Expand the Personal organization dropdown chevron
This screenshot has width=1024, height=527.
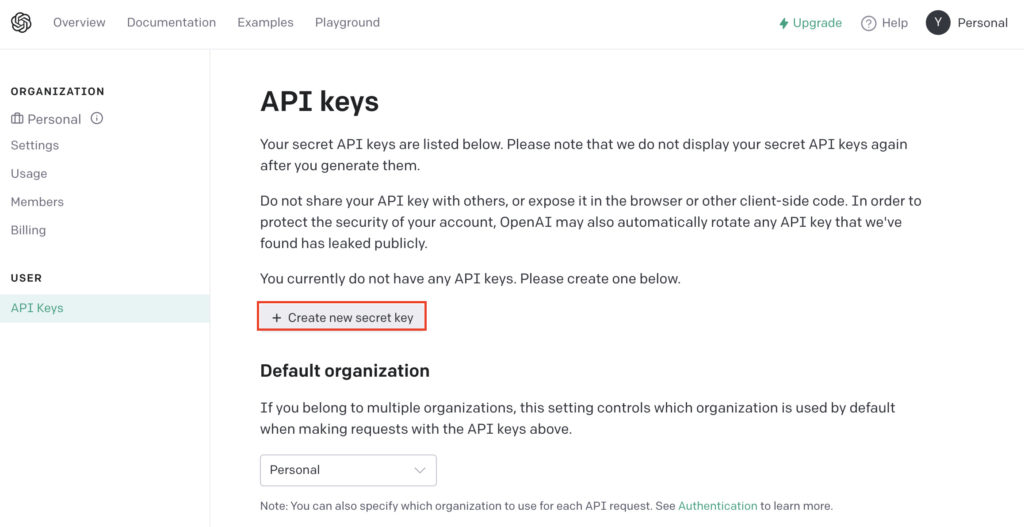420,470
